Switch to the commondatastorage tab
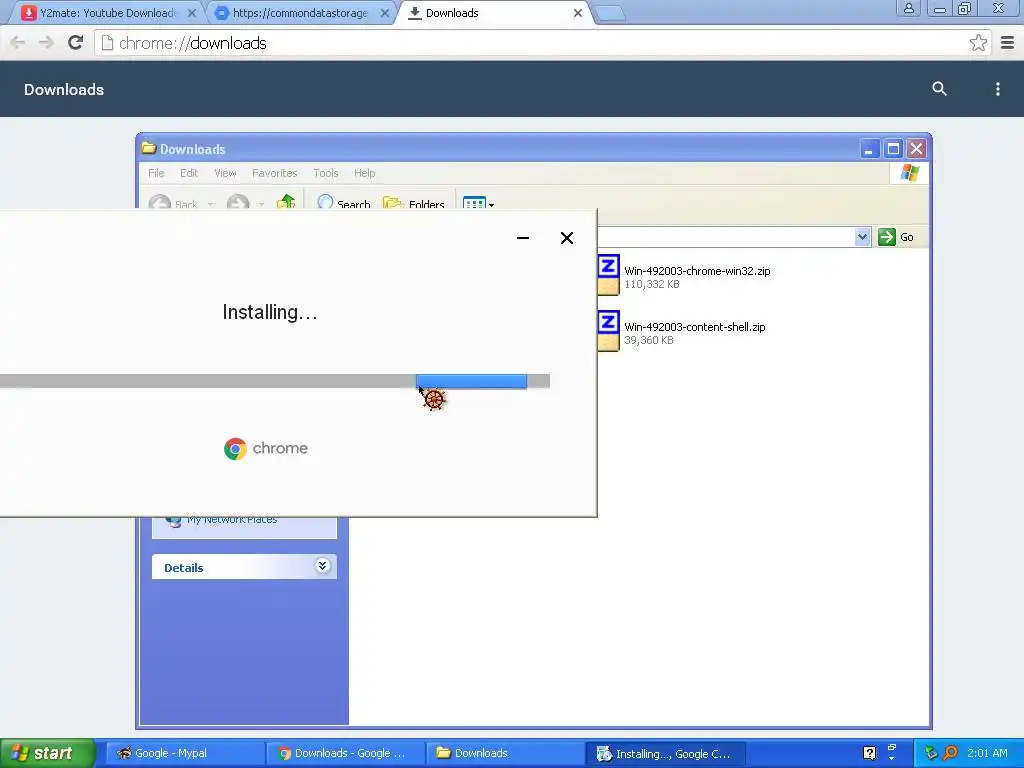Viewport: 1024px width, 768px height. click(x=300, y=13)
